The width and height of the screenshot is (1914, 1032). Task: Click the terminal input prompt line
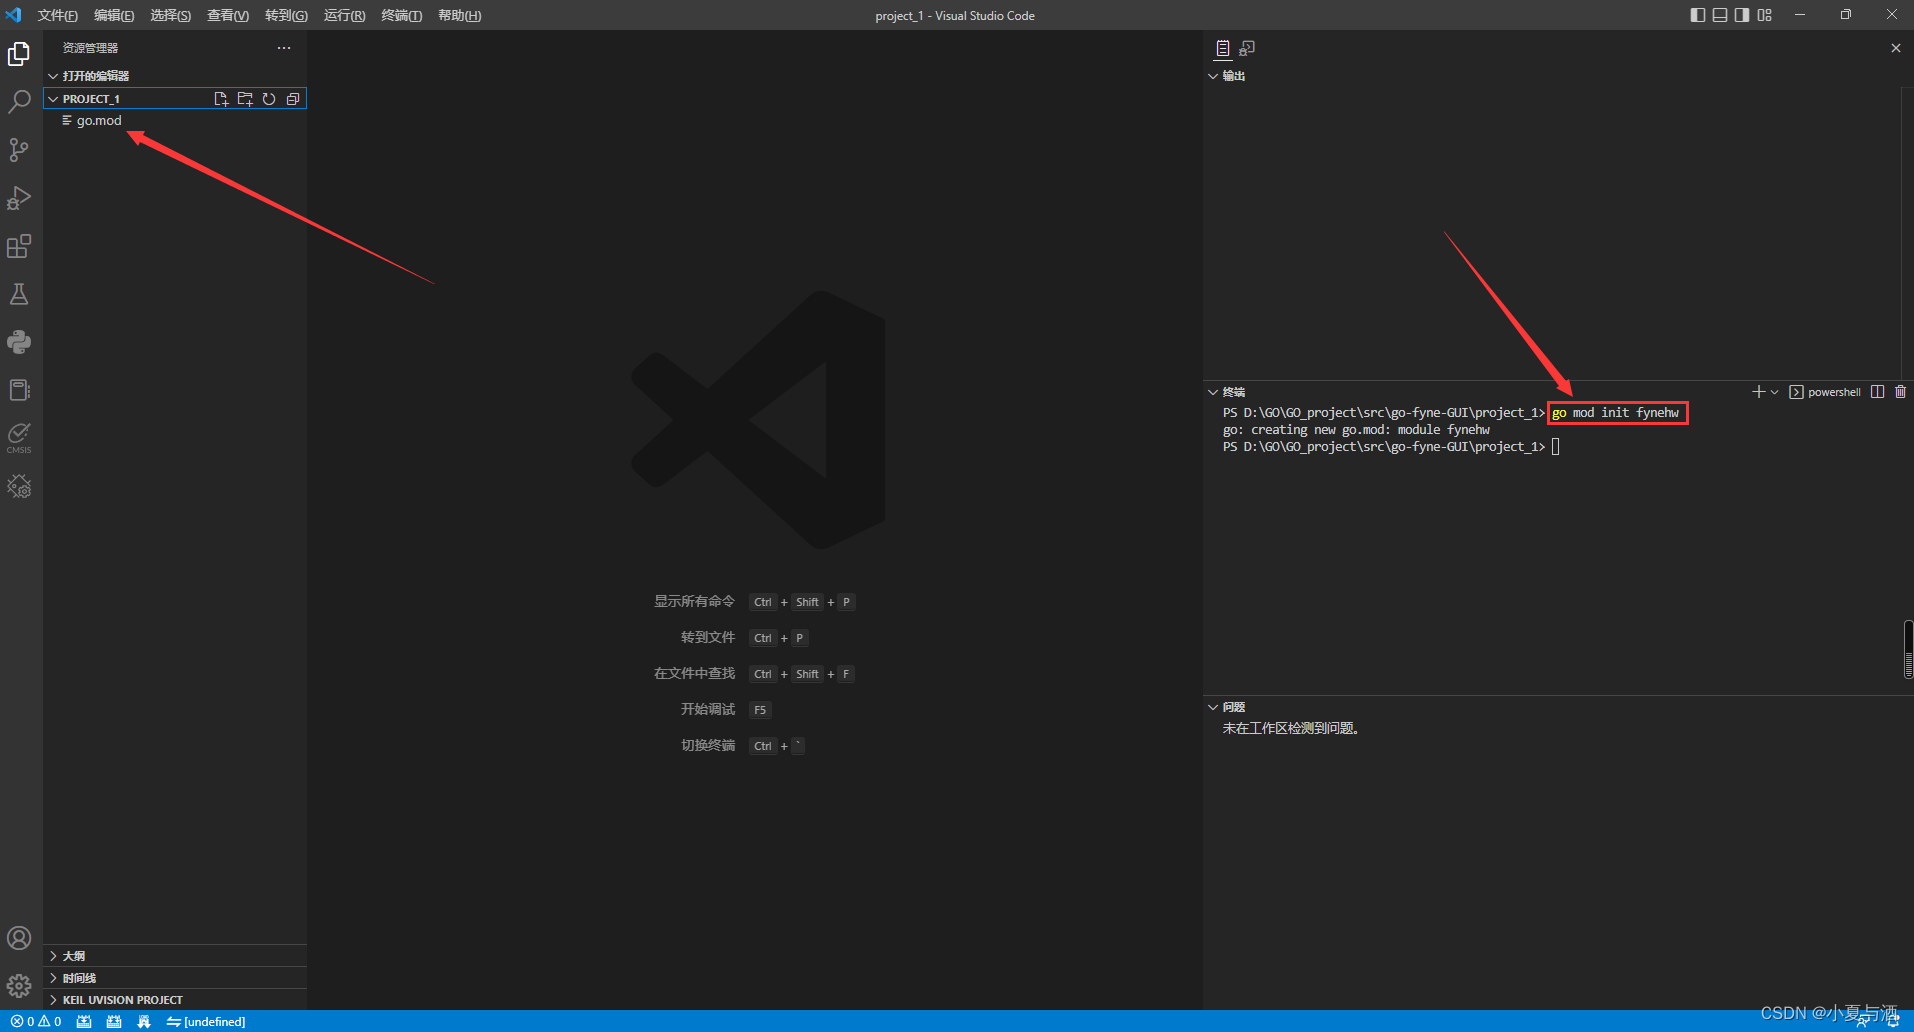point(1391,447)
